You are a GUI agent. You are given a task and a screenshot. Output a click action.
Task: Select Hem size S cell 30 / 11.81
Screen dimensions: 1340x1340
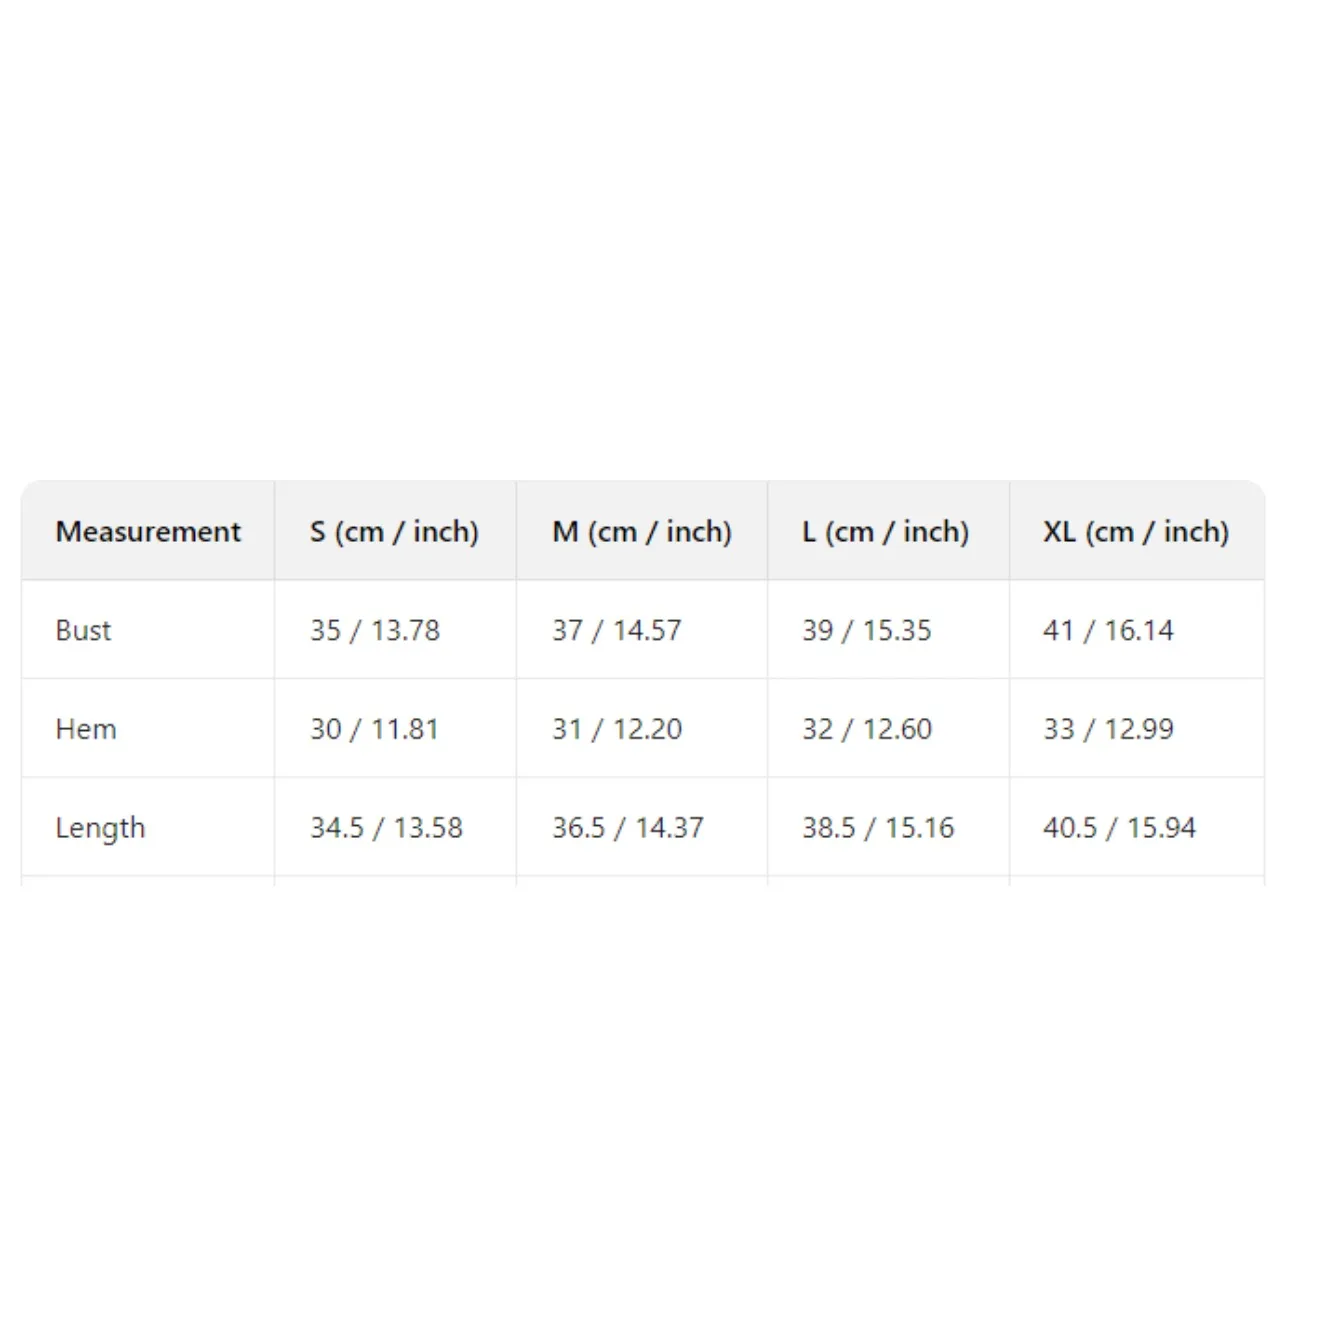tap(374, 729)
